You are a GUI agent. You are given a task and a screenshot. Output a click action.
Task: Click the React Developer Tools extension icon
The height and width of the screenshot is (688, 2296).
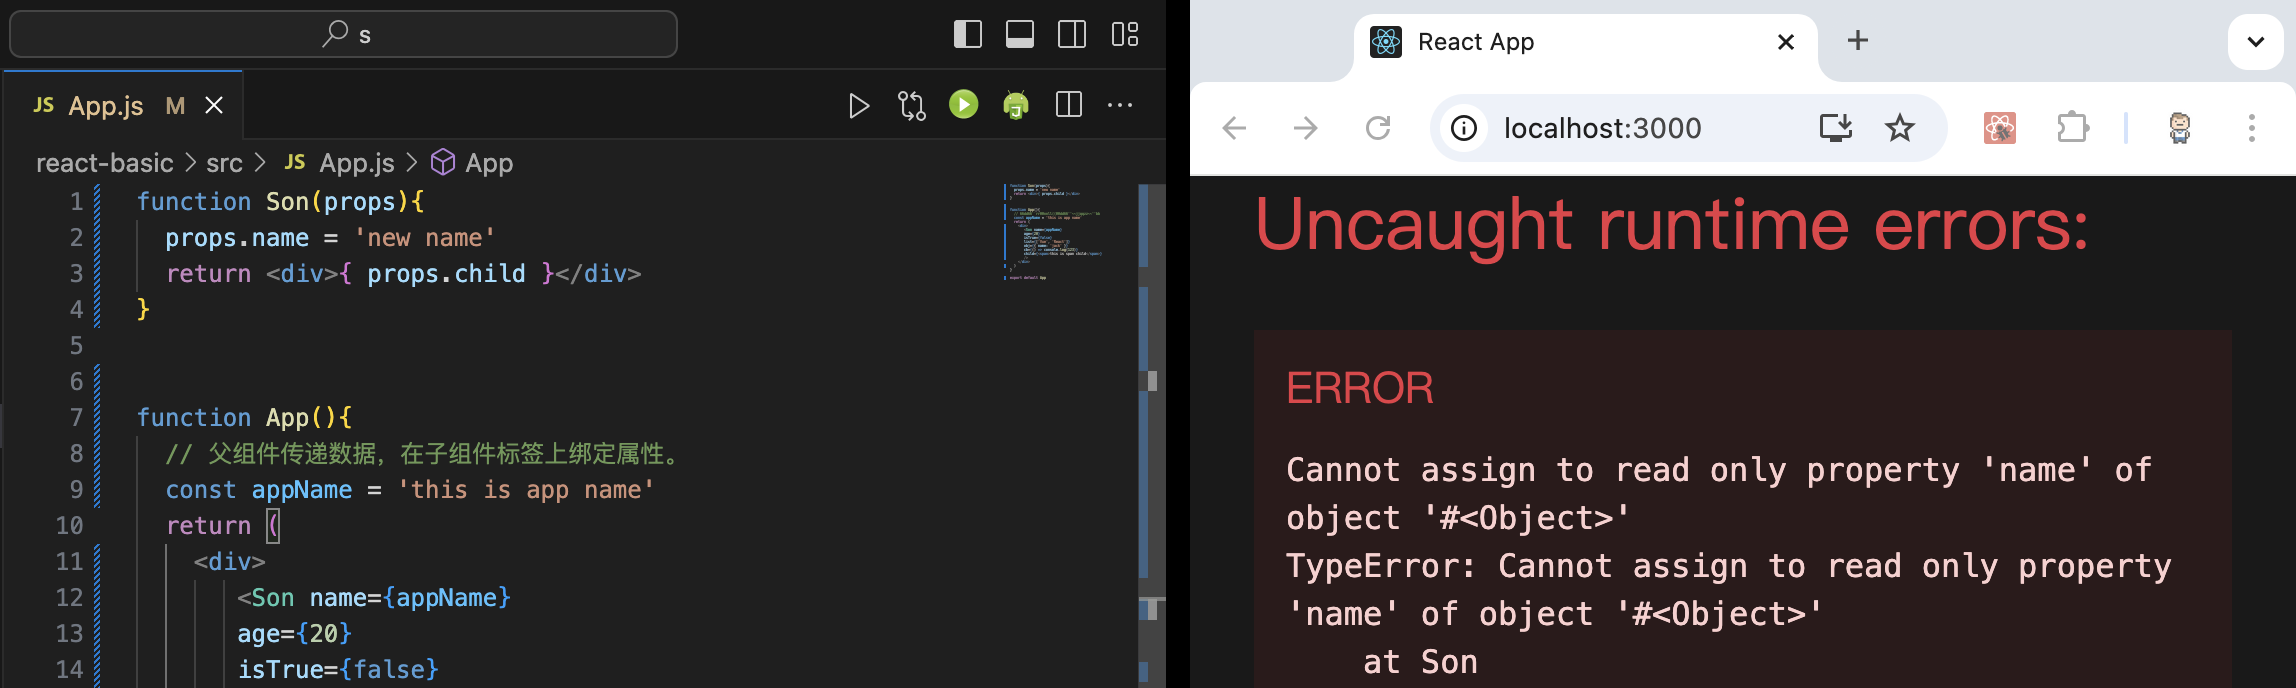(1999, 128)
